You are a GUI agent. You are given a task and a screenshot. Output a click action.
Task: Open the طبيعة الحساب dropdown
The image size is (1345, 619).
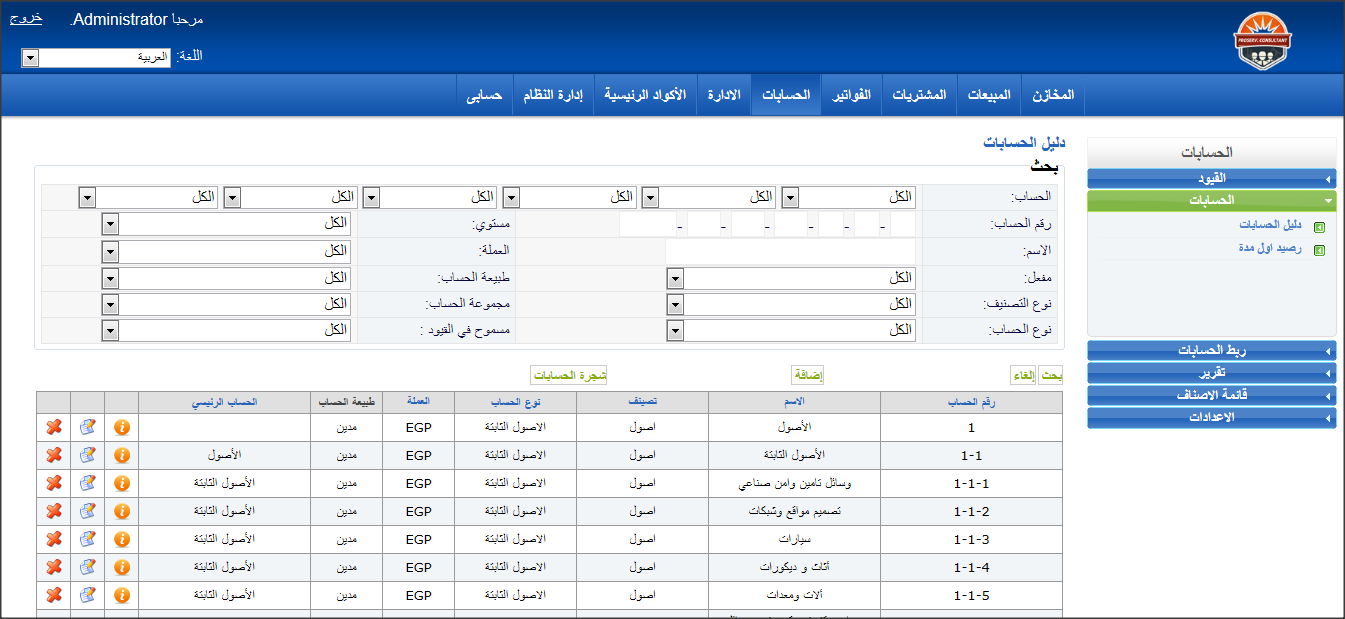(226, 278)
